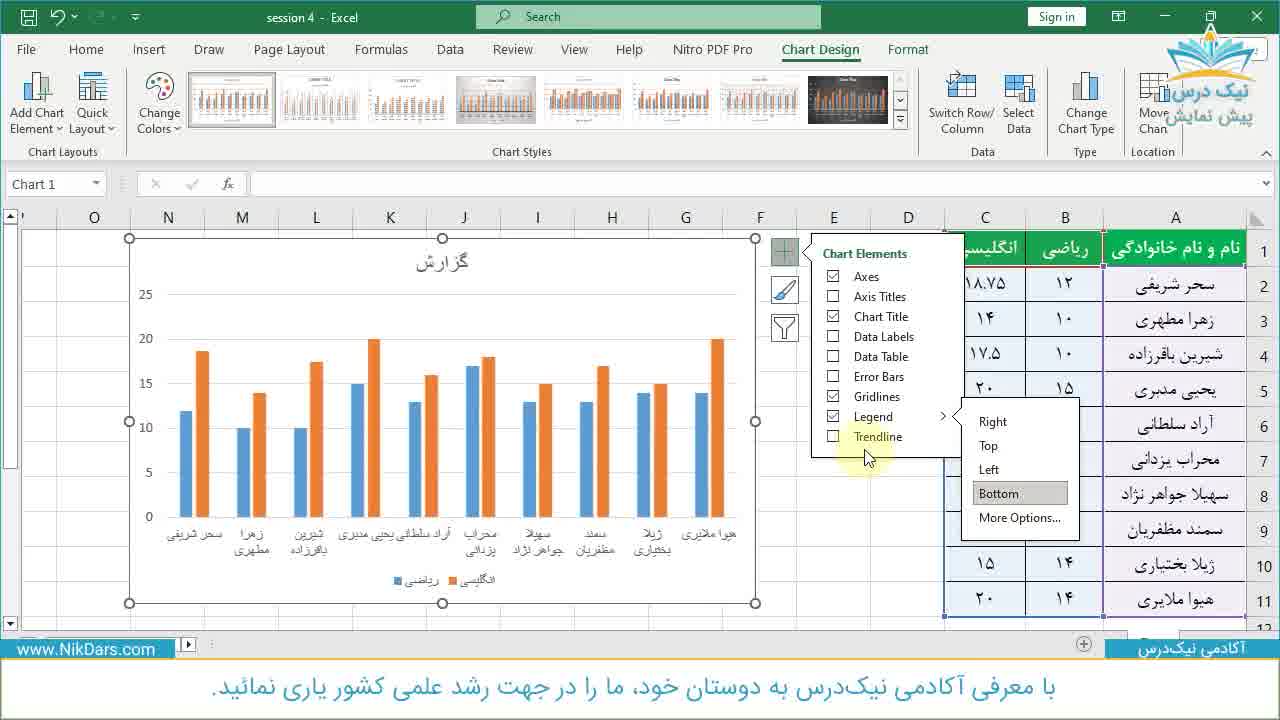Enable the Trendline checkbox

click(835, 436)
